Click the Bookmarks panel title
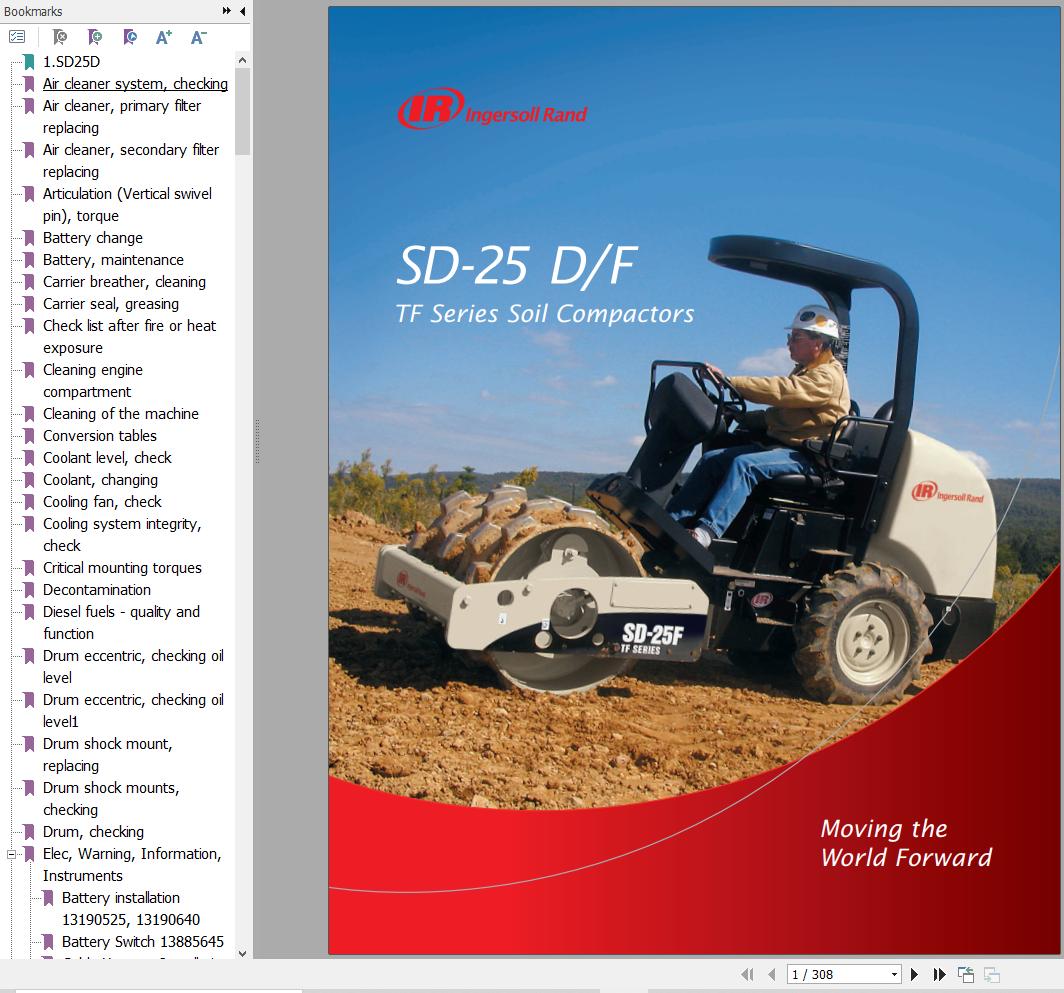 (x=33, y=12)
